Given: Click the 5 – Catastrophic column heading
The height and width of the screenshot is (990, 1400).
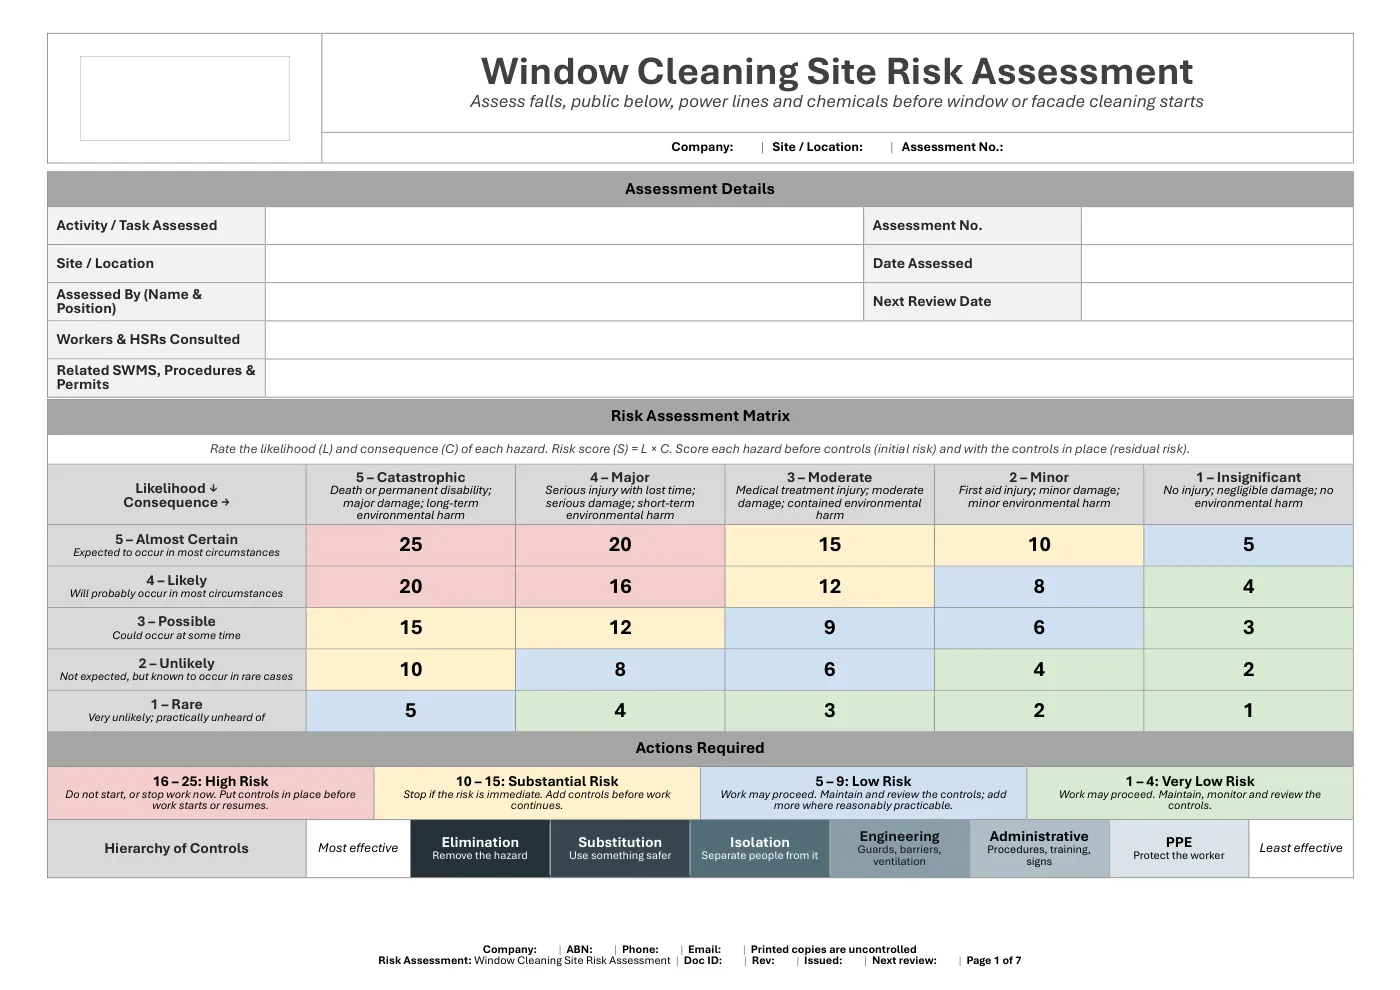Looking at the screenshot, I should point(411,495).
